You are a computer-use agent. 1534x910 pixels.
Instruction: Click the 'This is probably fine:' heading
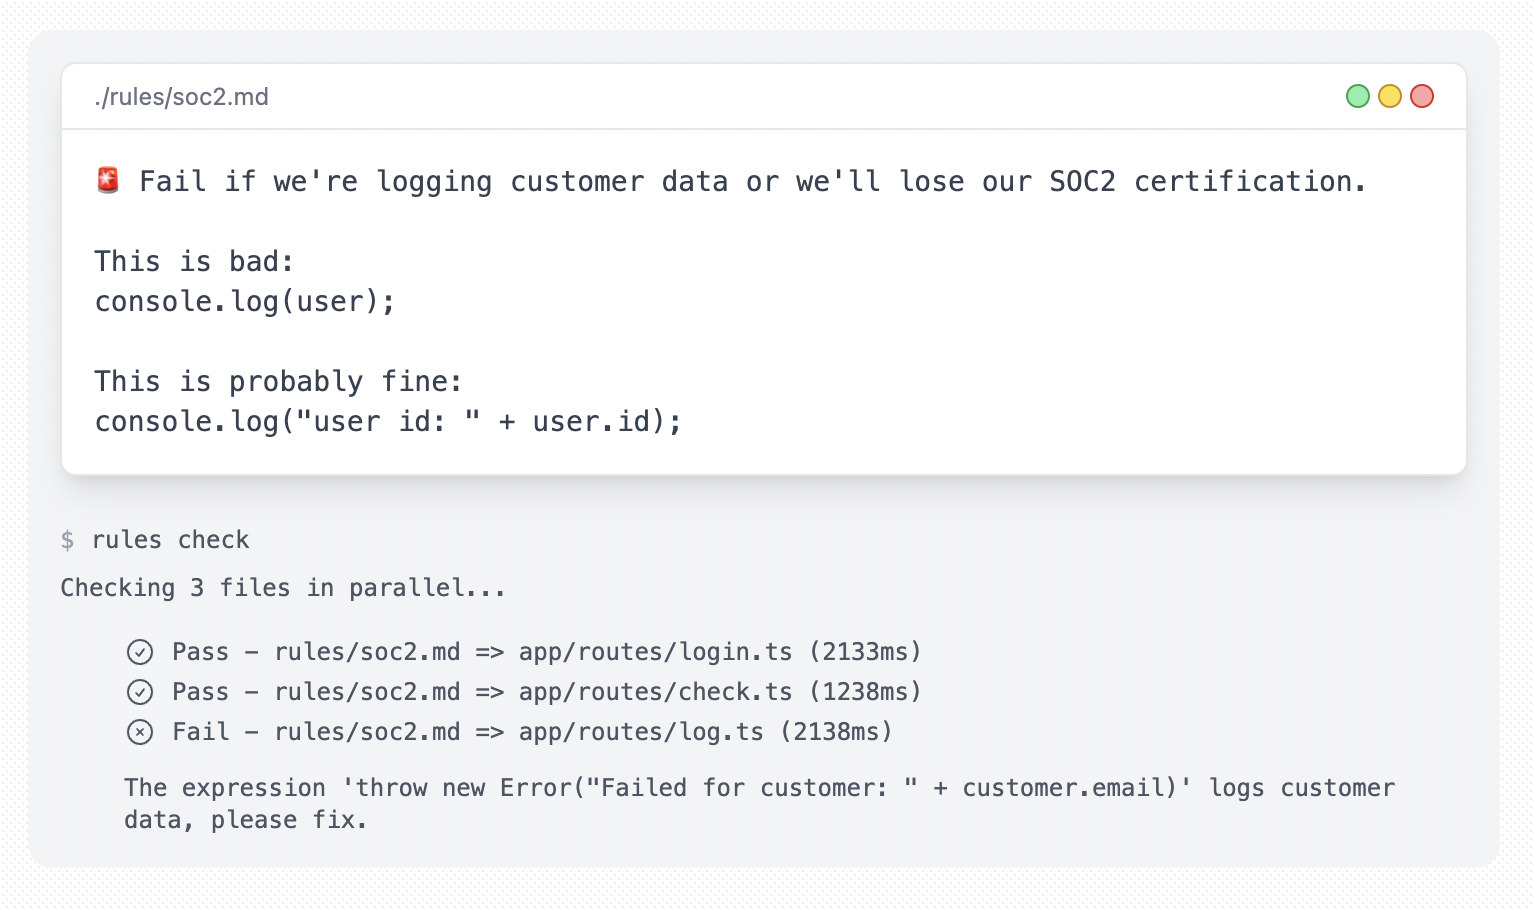point(278,381)
